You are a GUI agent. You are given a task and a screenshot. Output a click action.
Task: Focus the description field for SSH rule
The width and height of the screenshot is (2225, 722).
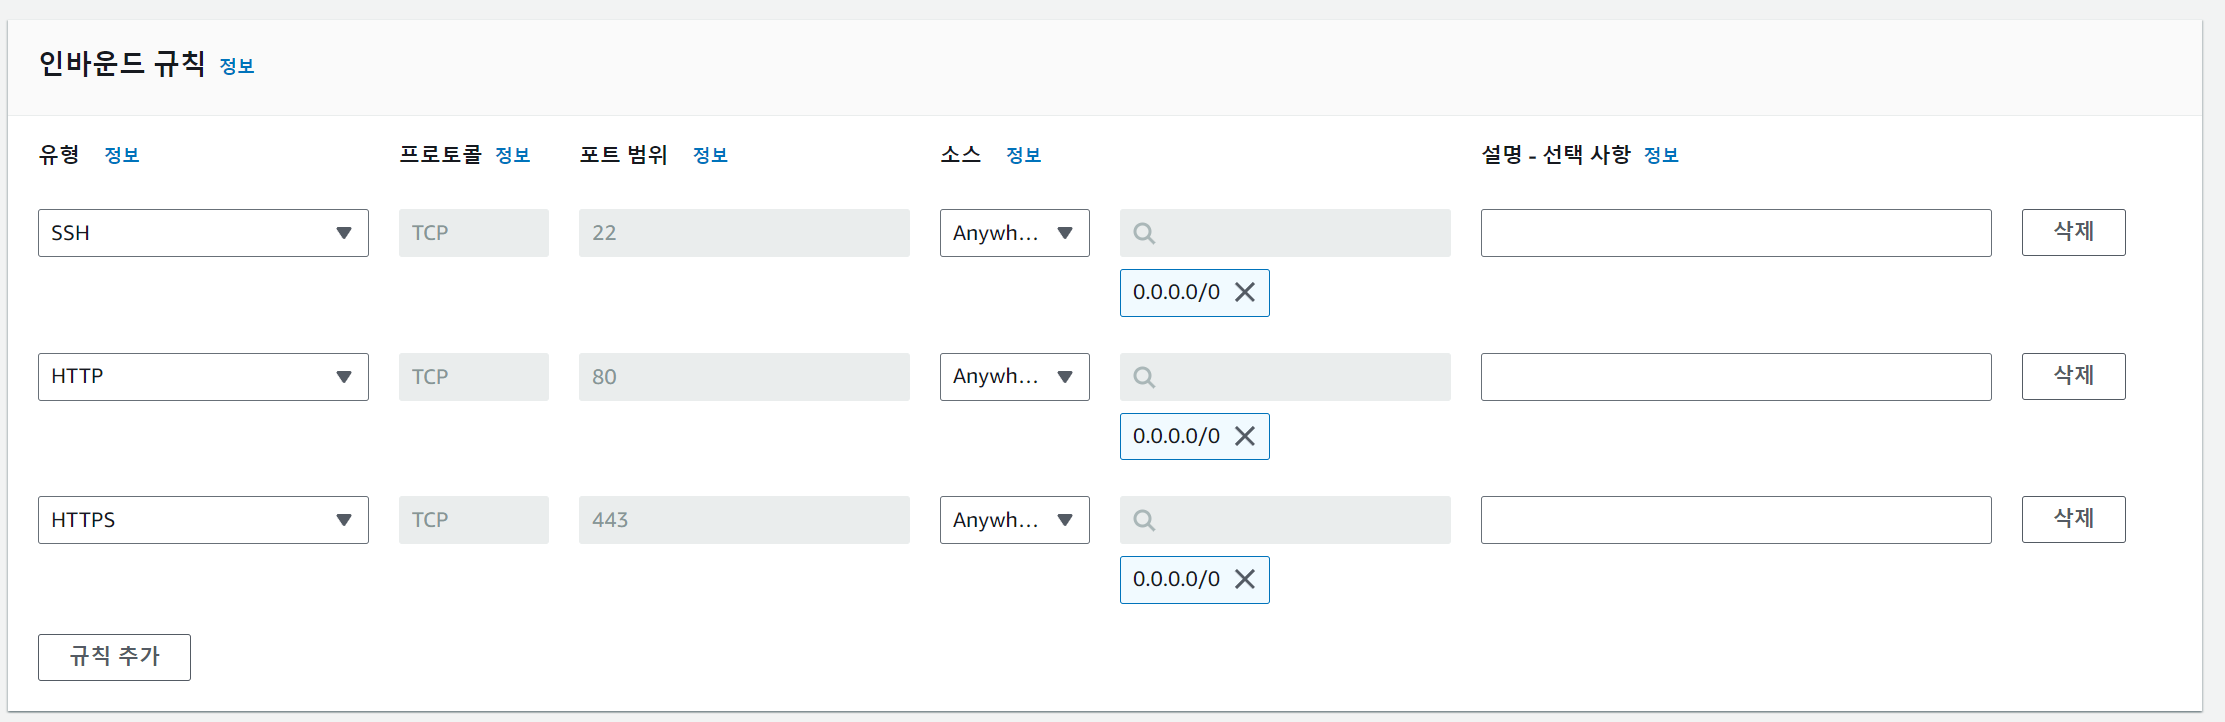pyautogui.click(x=1736, y=233)
